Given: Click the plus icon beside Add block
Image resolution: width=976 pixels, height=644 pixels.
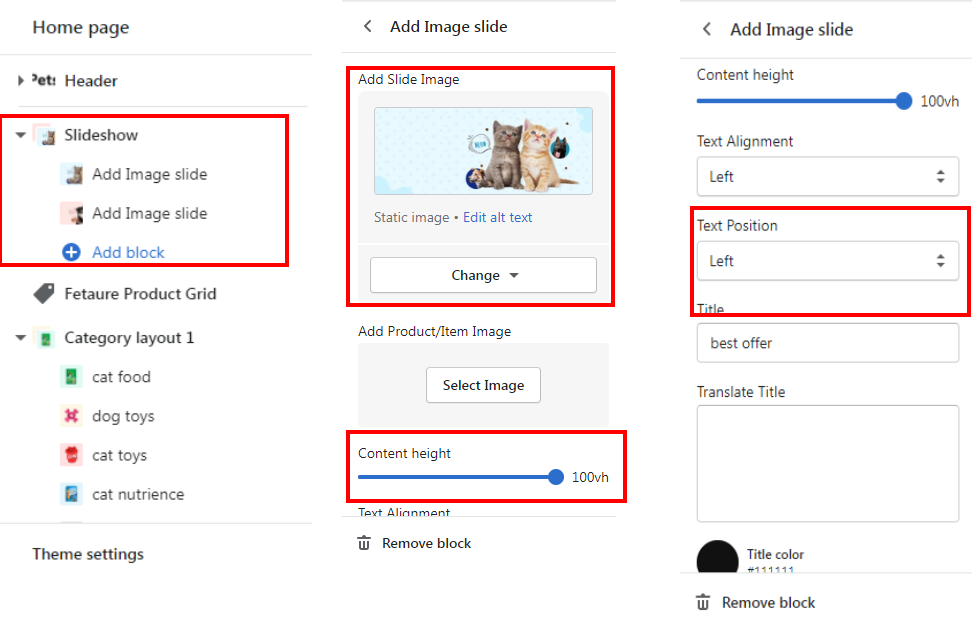Looking at the screenshot, I should point(71,253).
